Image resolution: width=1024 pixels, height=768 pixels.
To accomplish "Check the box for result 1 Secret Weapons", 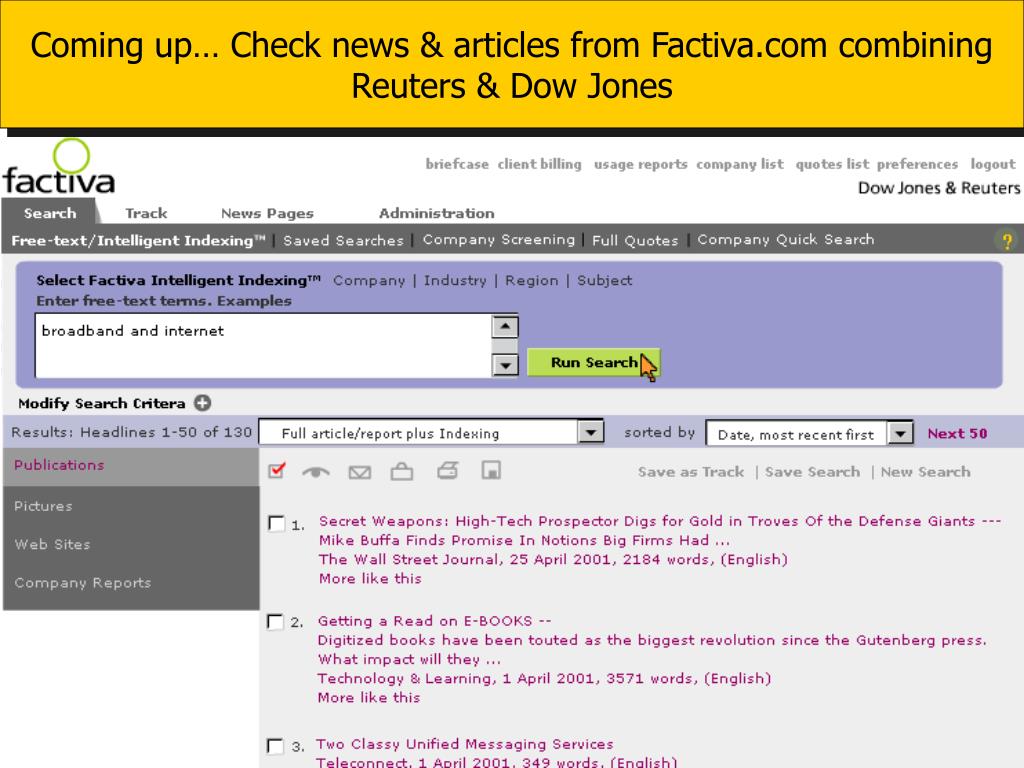I will click(277, 524).
